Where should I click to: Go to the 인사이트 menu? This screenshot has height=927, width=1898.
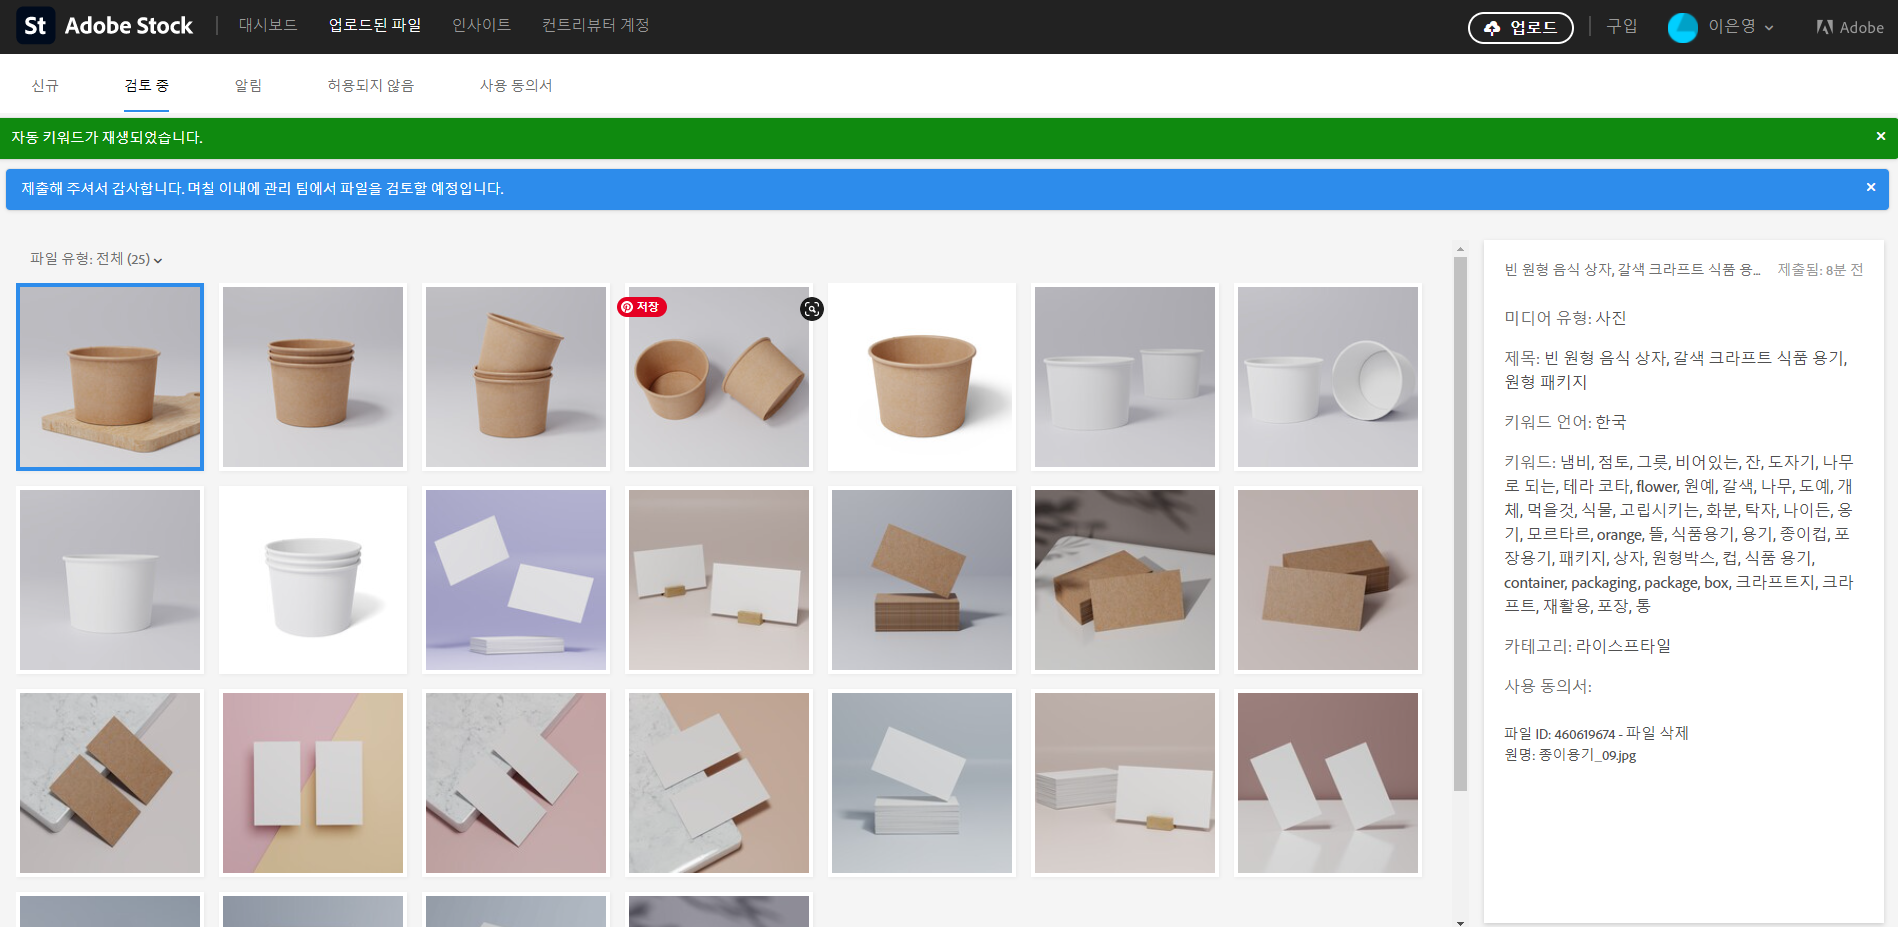coord(481,25)
